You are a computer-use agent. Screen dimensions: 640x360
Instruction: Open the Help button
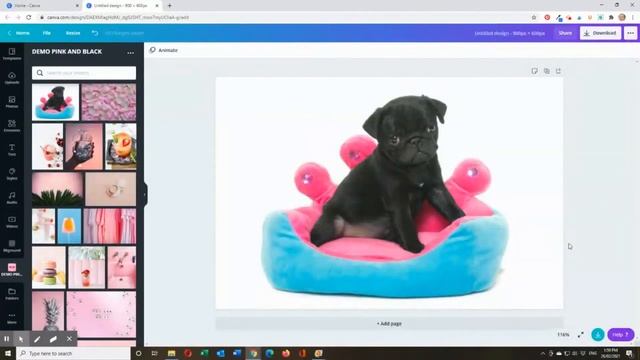[620, 335]
